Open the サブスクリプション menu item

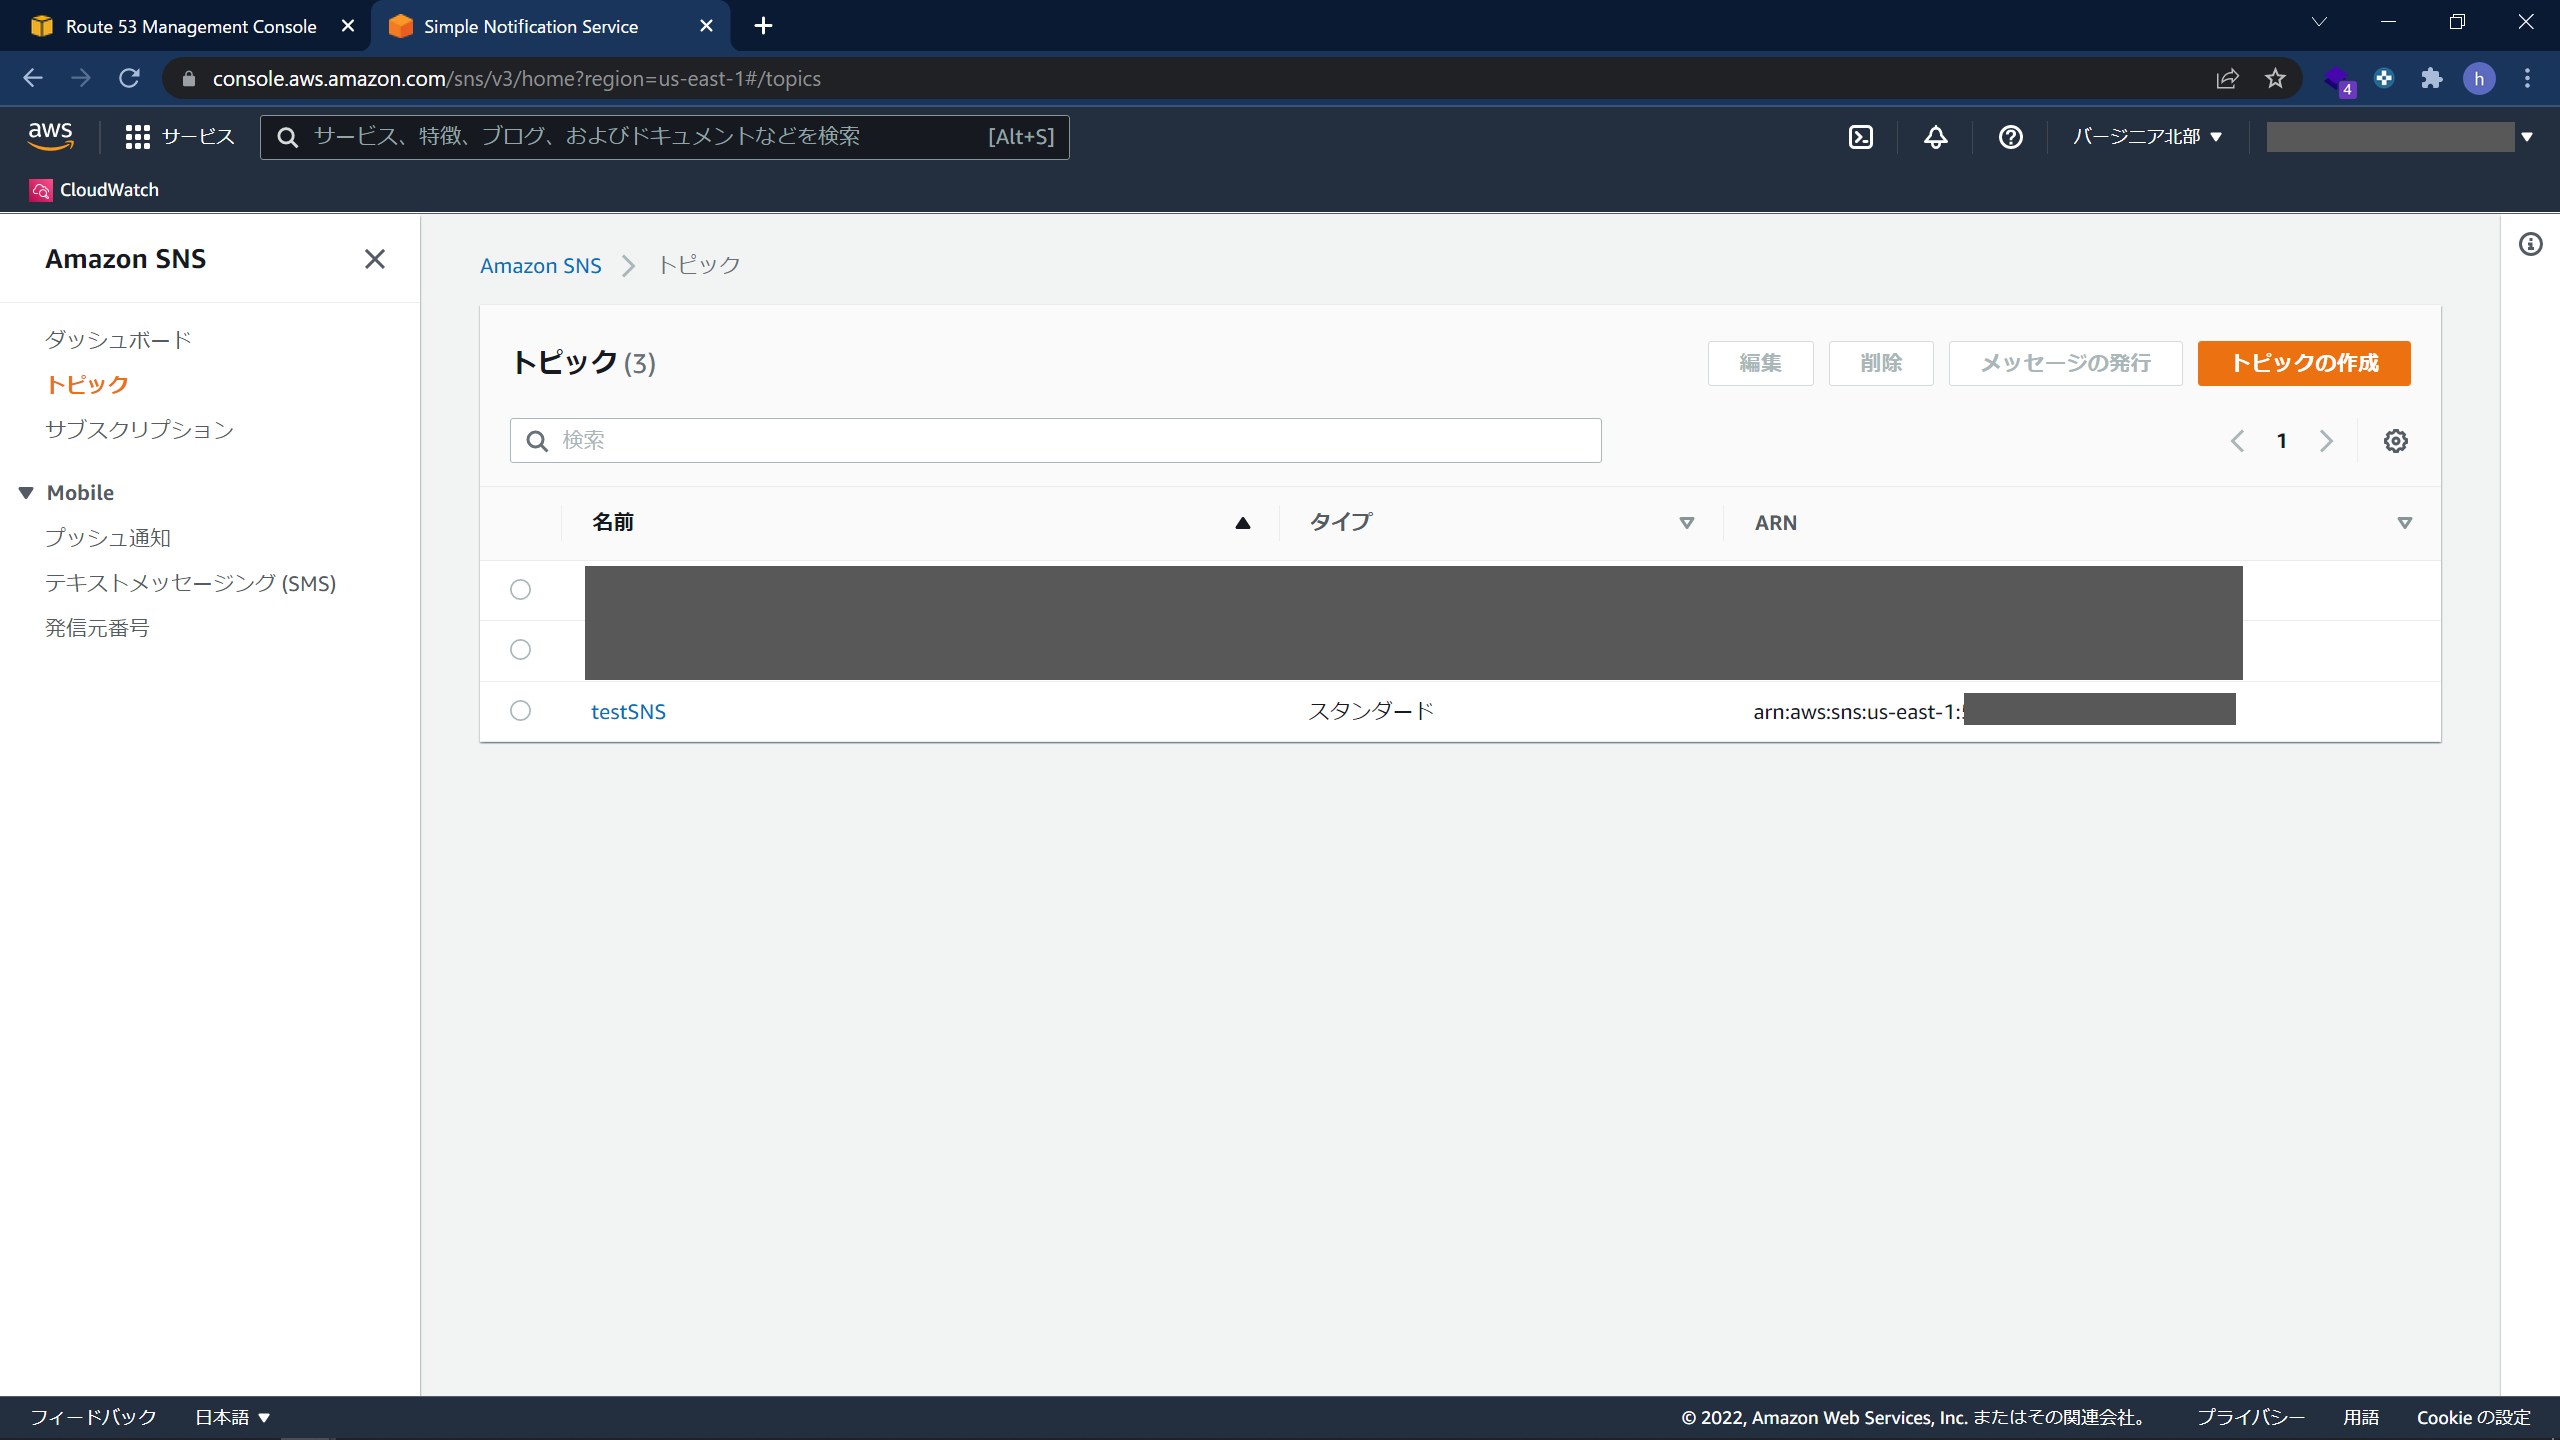(139, 429)
